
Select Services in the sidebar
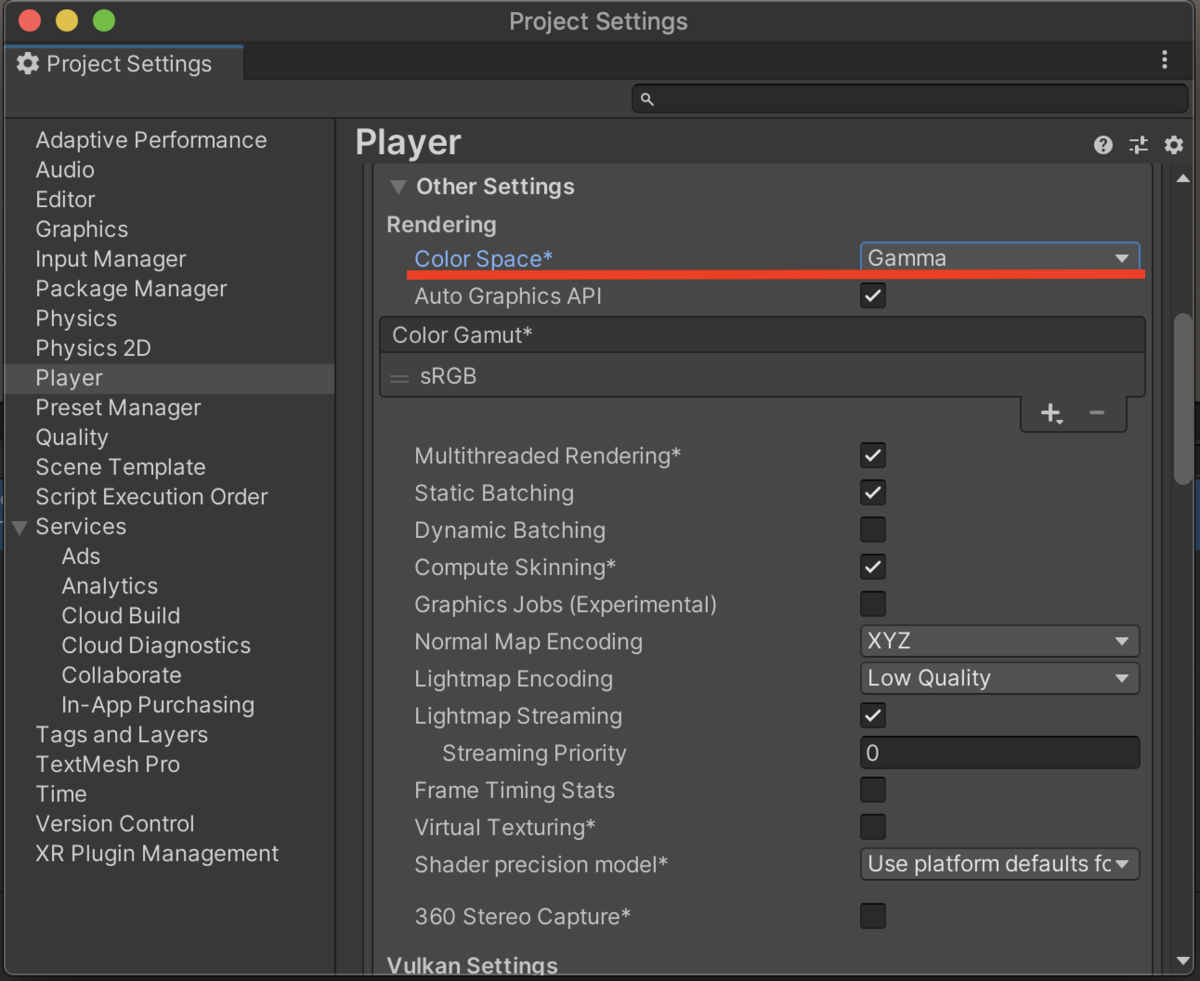click(x=81, y=527)
